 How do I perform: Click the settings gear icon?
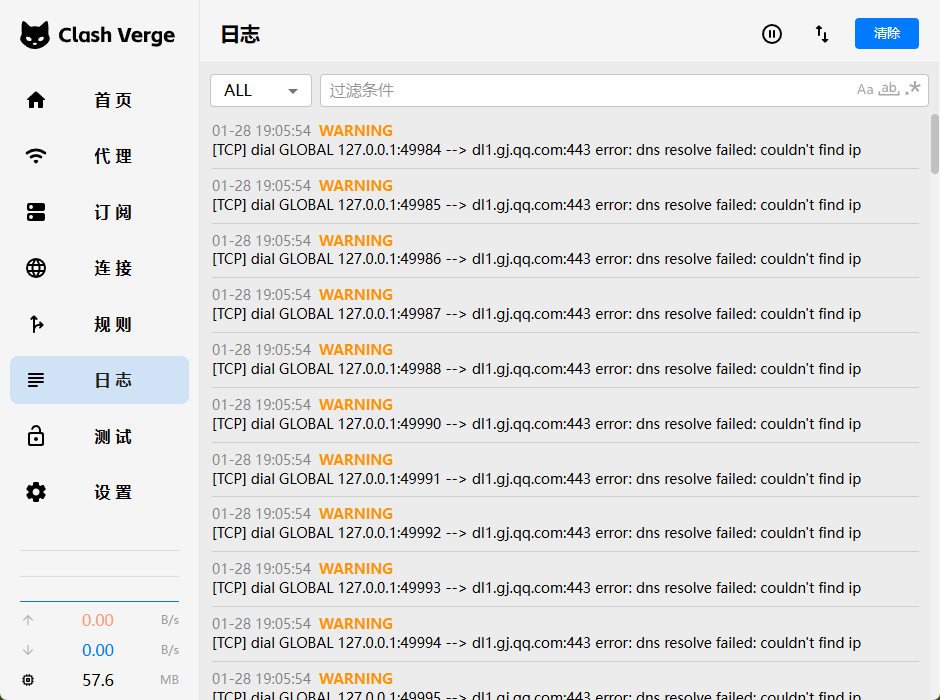coord(36,492)
